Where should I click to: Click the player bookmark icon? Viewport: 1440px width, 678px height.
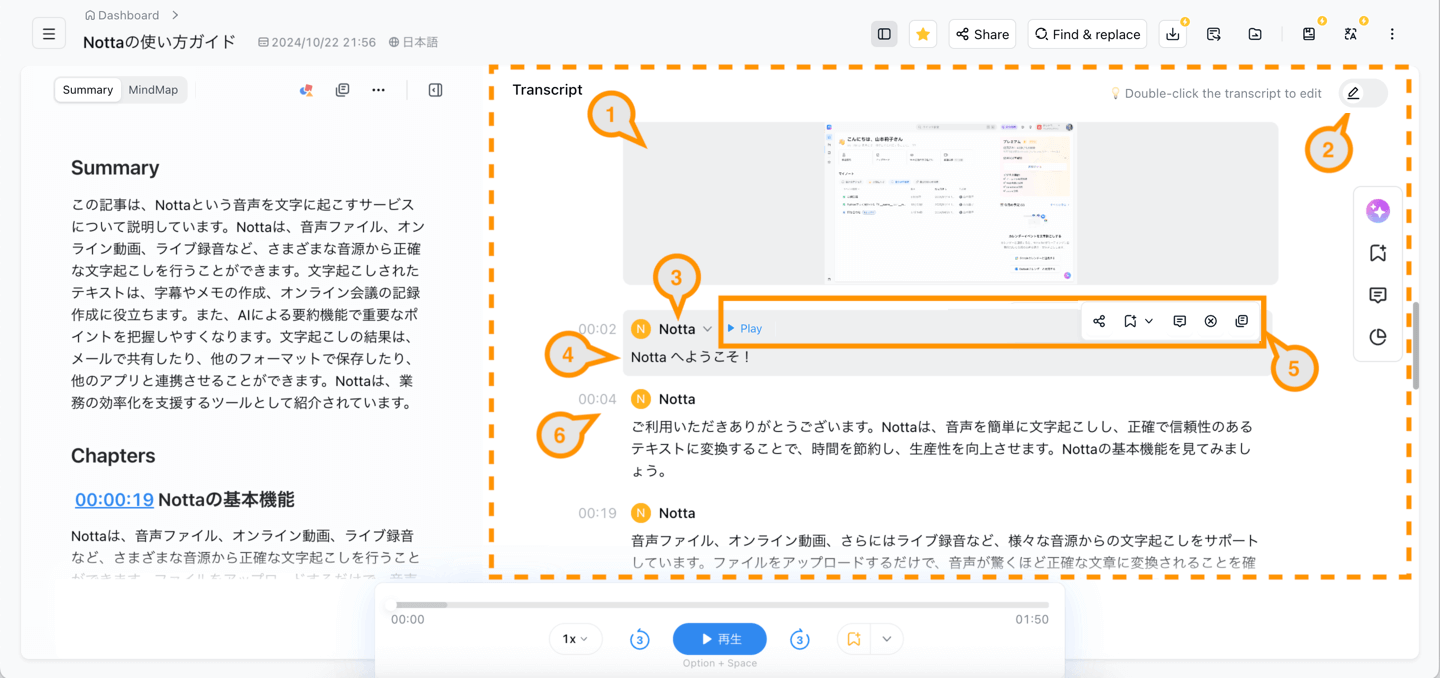tap(854, 639)
